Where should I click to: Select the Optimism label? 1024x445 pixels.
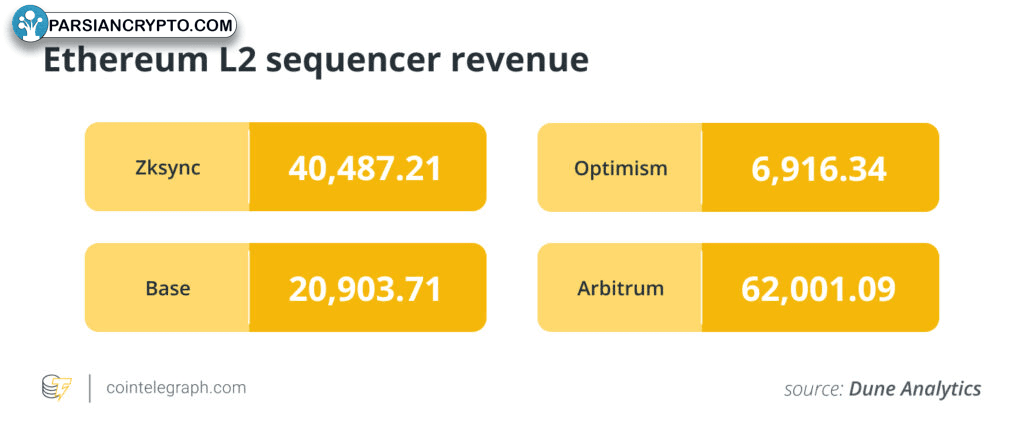click(x=620, y=168)
